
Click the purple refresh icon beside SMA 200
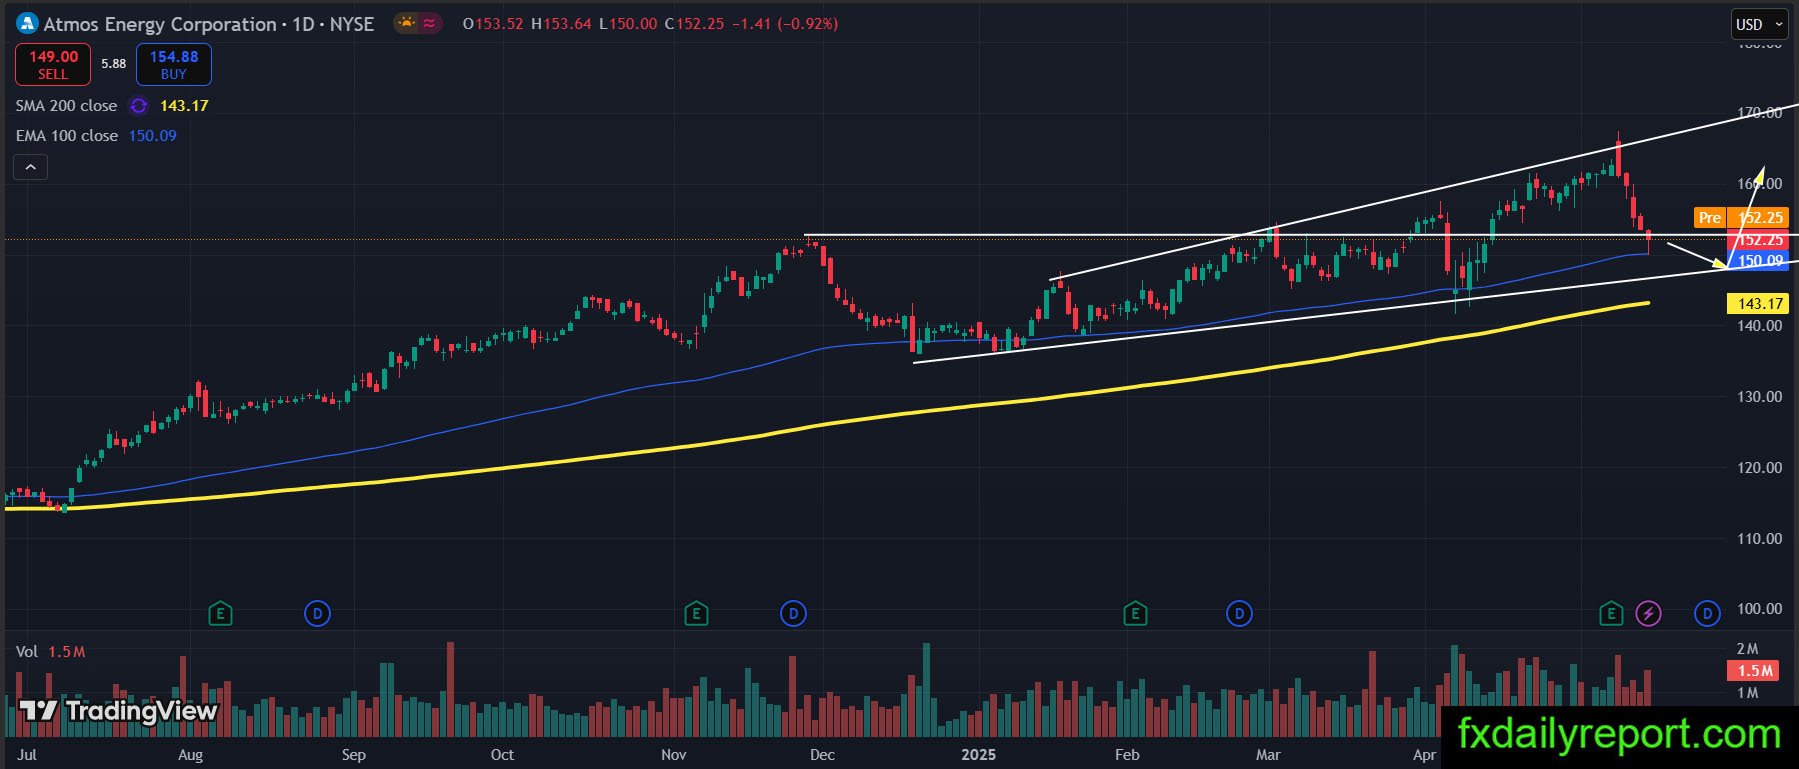(x=139, y=106)
